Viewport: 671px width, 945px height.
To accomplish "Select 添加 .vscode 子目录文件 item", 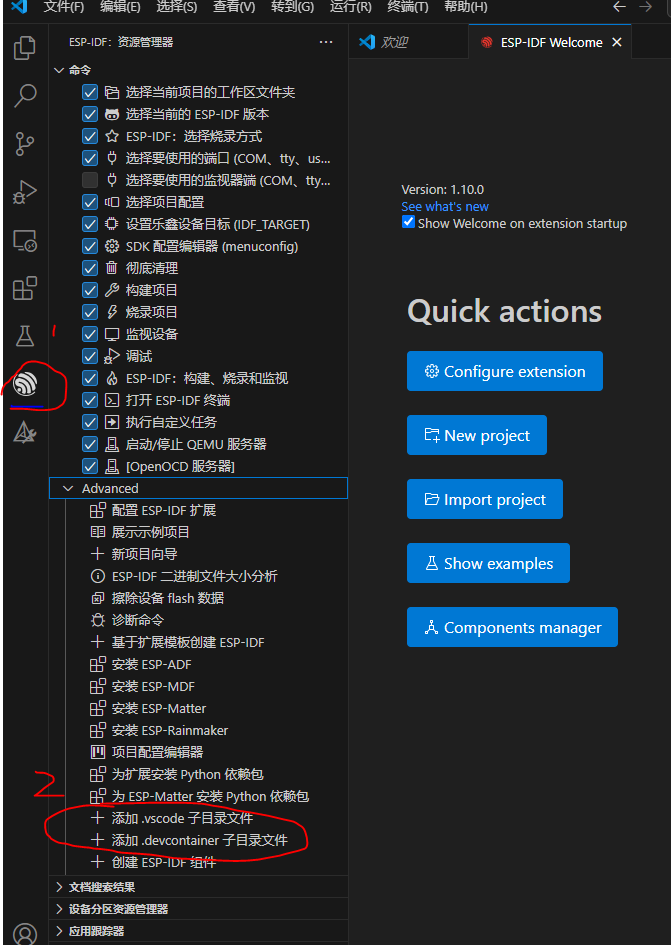I will coord(182,818).
